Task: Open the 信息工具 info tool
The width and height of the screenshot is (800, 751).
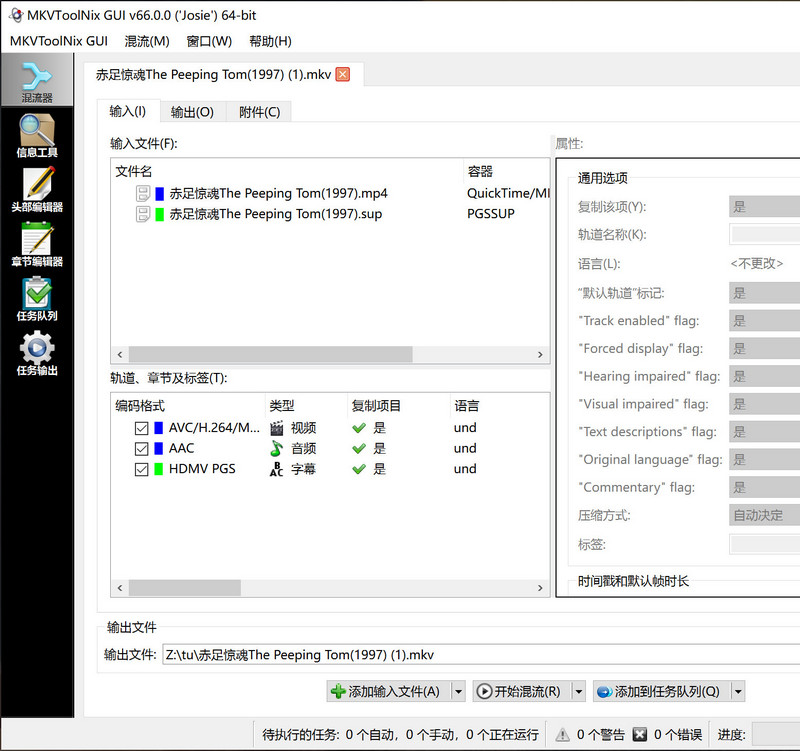Action: [x=37, y=136]
